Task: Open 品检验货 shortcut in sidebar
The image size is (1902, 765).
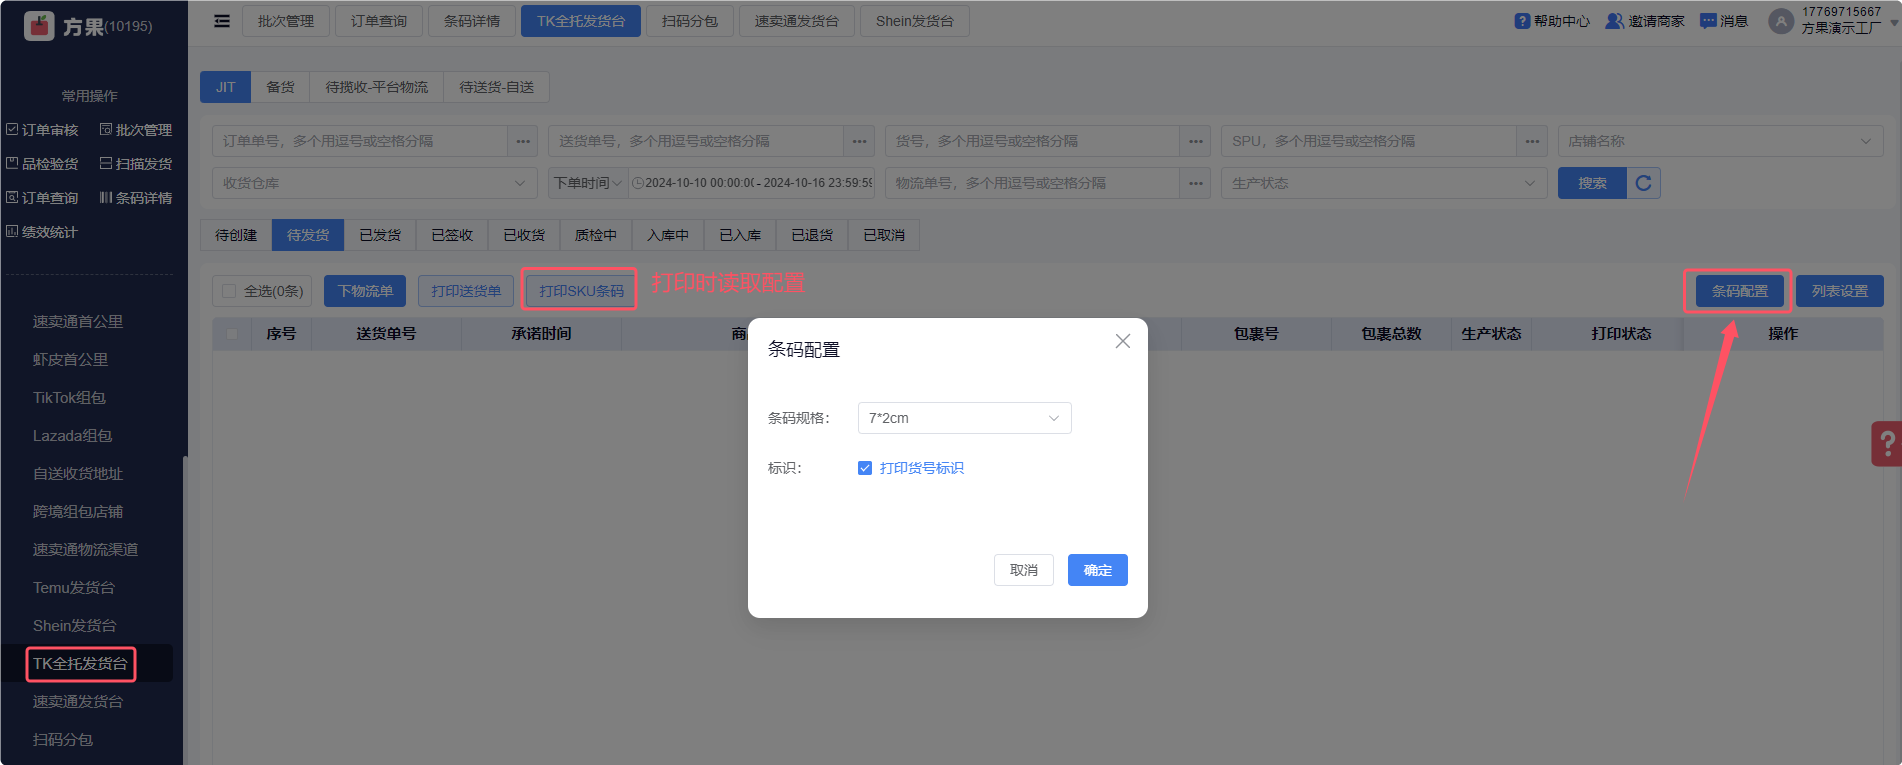Action: point(42,164)
